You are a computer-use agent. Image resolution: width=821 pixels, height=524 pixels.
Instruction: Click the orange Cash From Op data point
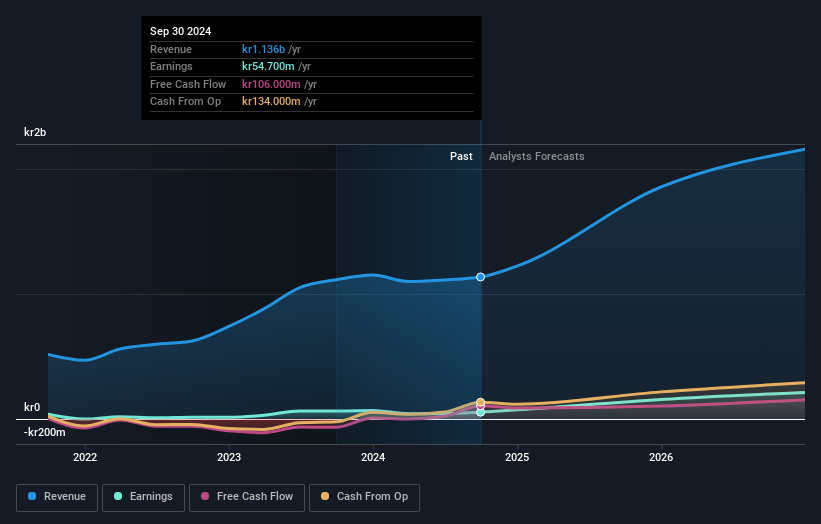pyautogui.click(x=480, y=402)
